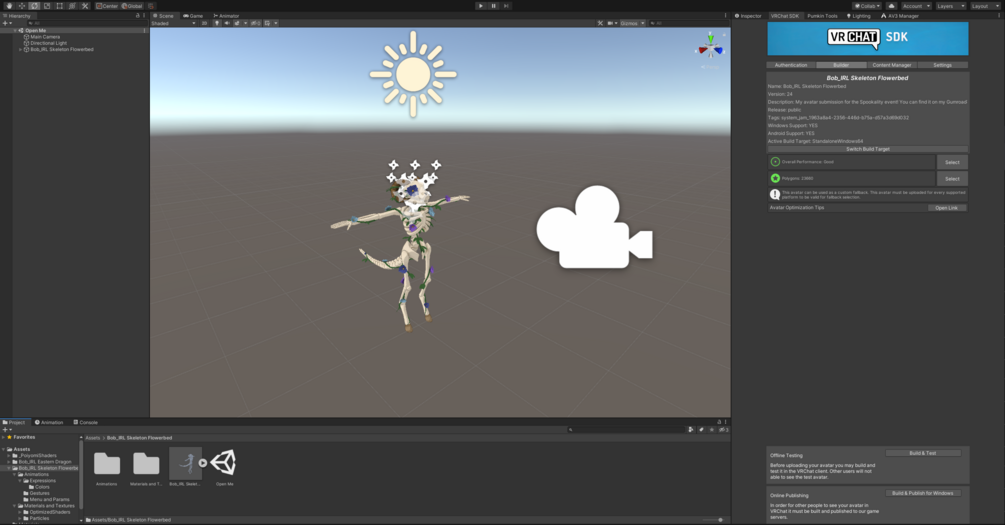Open the Hierarchy create plus menu
The height and width of the screenshot is (525, 1005).
7,23
